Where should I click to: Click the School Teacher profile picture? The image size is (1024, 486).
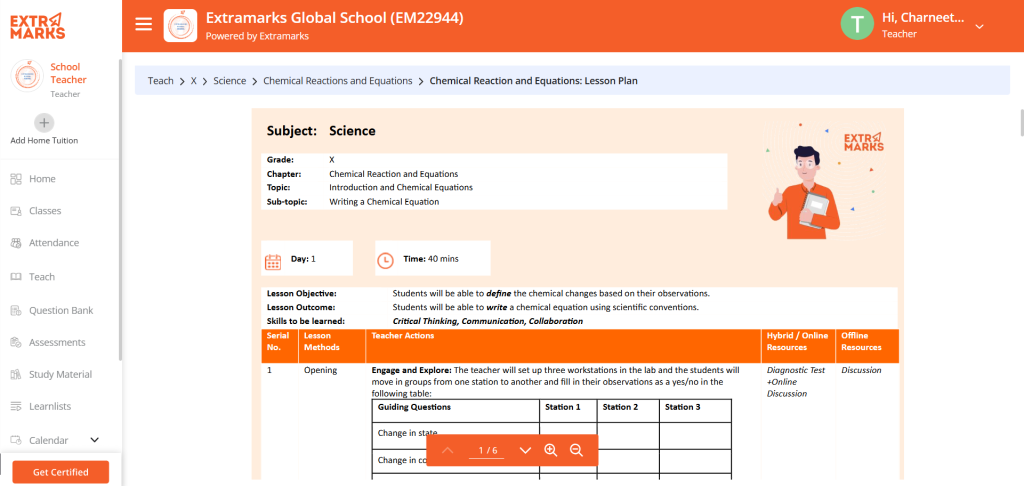click(27, 76)
